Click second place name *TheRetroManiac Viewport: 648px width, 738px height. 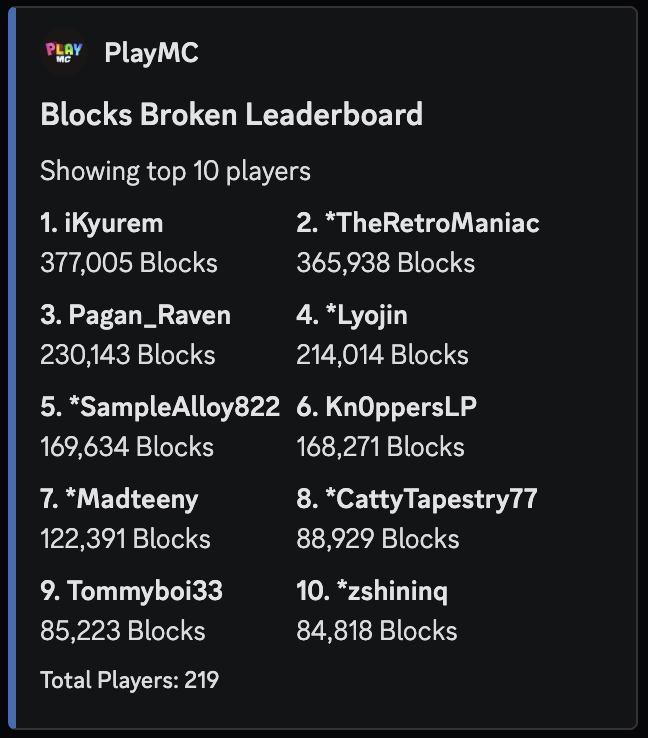pos(418,223)
